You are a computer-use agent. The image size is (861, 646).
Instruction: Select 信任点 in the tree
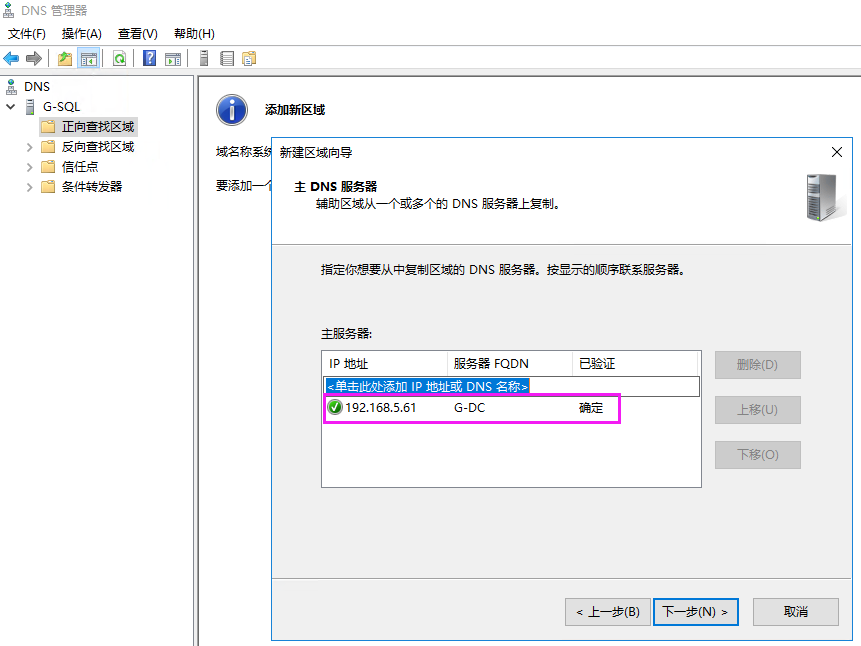(x=80, y=166)
